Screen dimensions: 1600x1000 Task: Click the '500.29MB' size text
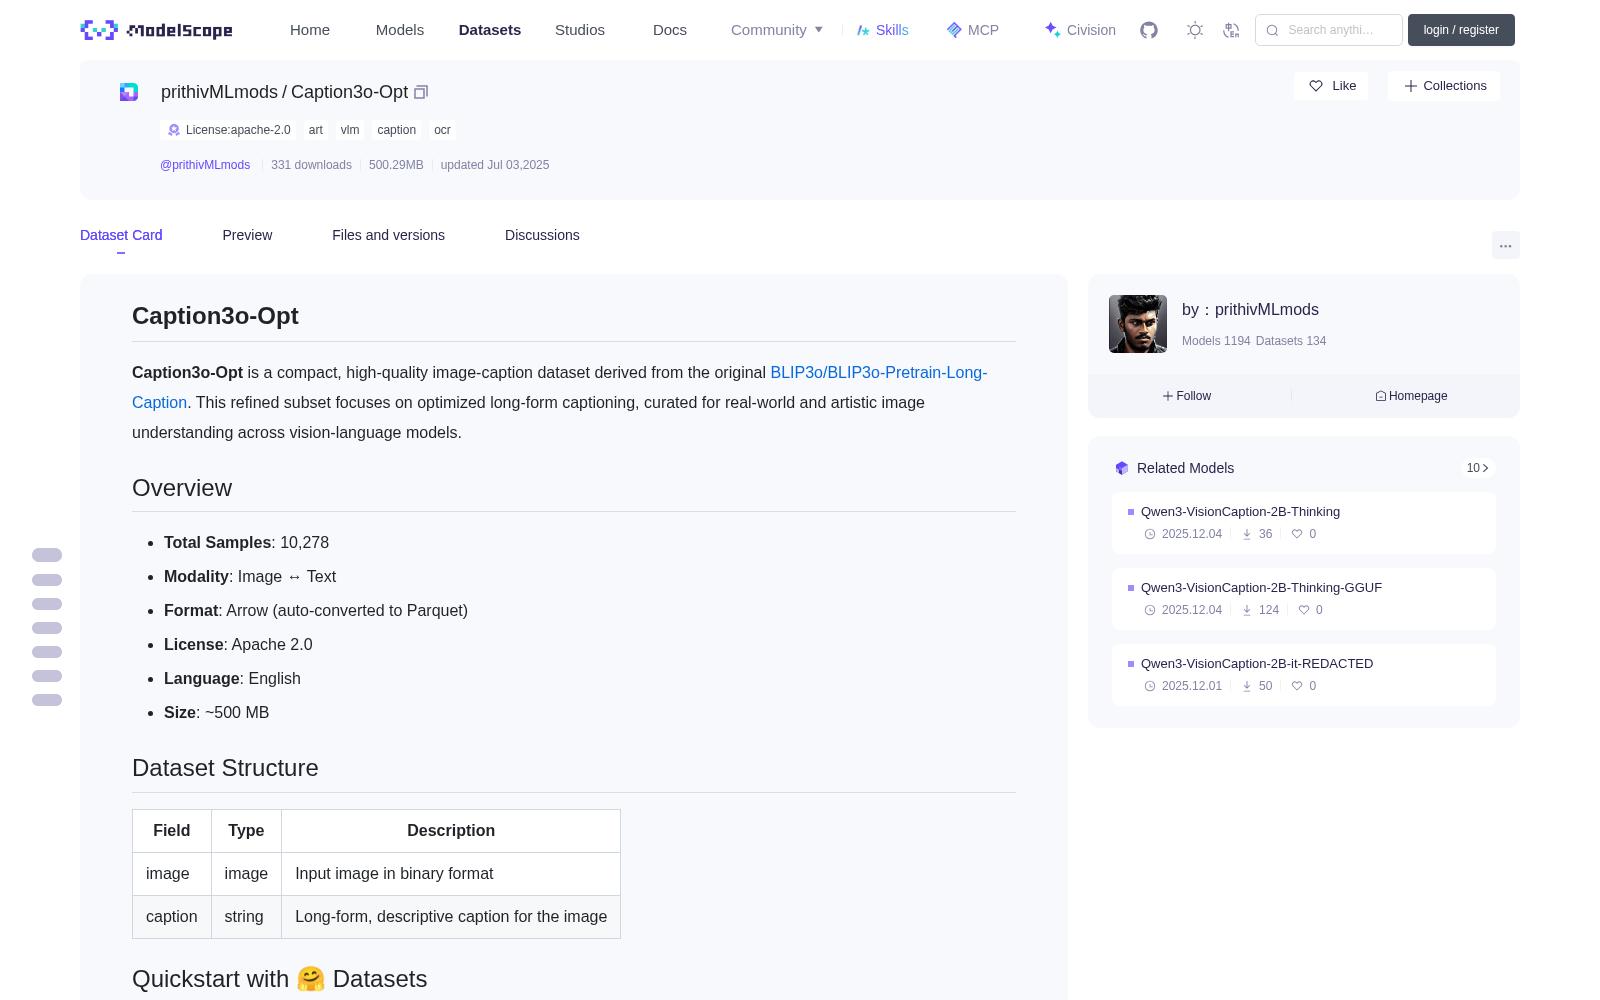[x=396, y=165]
